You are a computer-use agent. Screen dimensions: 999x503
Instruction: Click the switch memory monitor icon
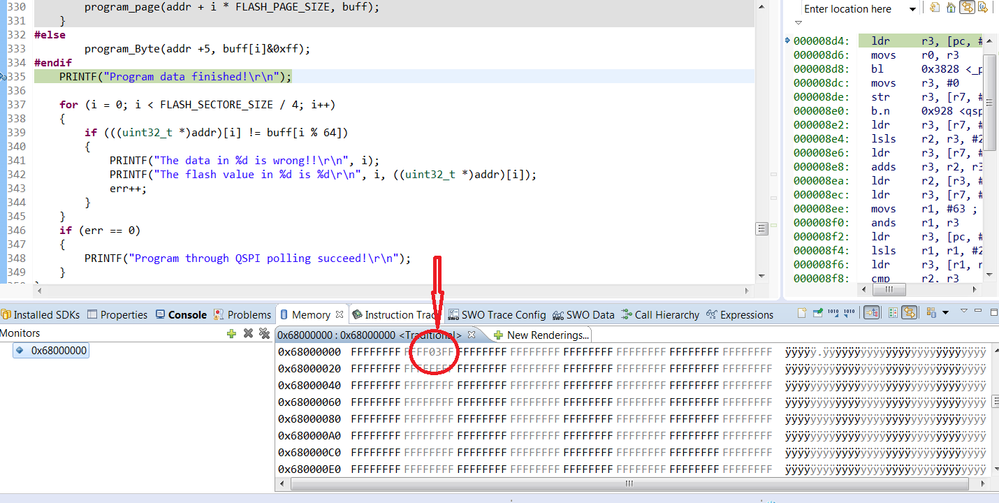click(931, 313)
